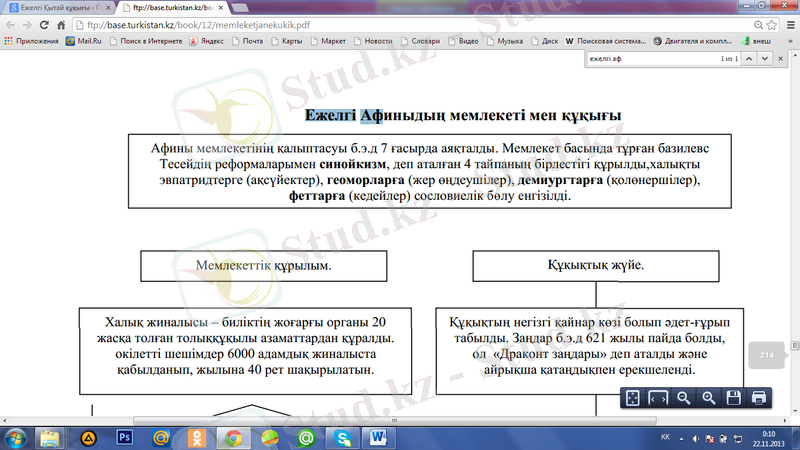This screenshot has width=800, height=450.
Task: Switch to Microsoft Word in the taskbar
Action: (379, 438)
